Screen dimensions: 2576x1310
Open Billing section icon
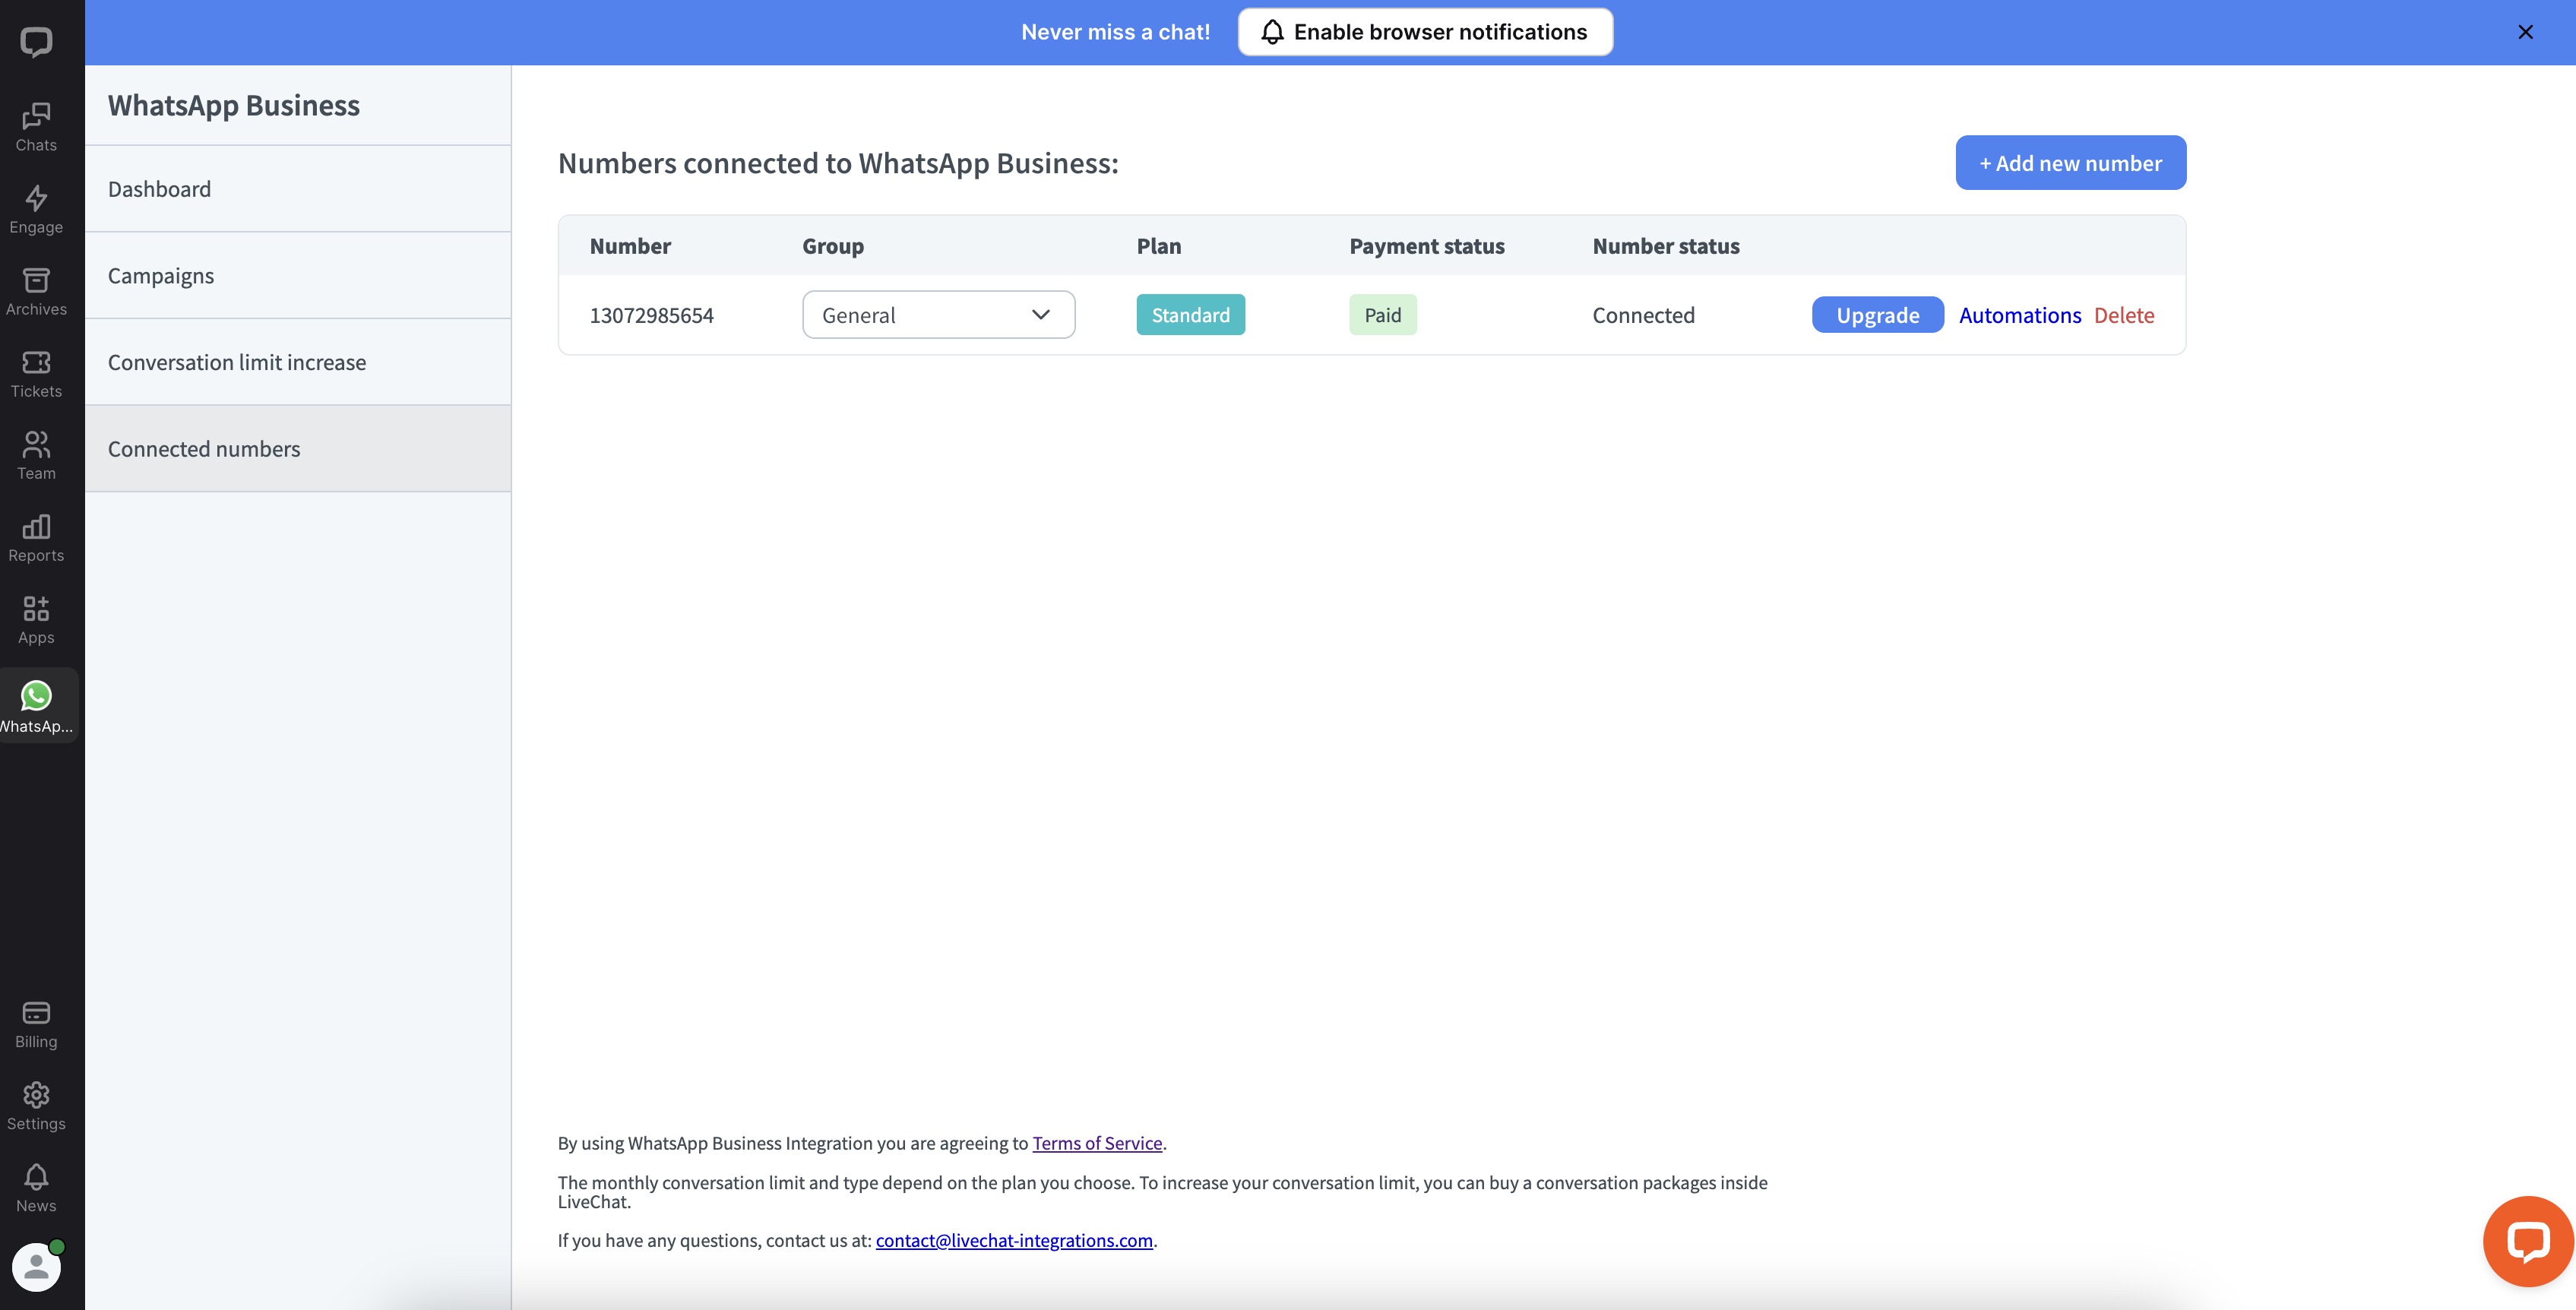point(35,1014)
